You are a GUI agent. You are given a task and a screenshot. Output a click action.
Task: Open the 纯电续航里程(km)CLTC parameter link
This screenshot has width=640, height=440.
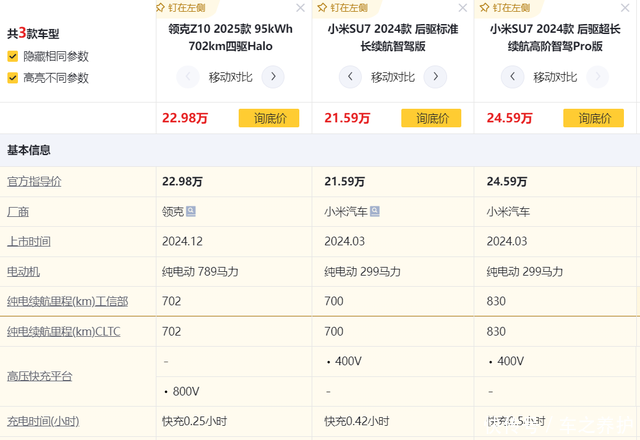pyautogui.click(x=63, y=331)
